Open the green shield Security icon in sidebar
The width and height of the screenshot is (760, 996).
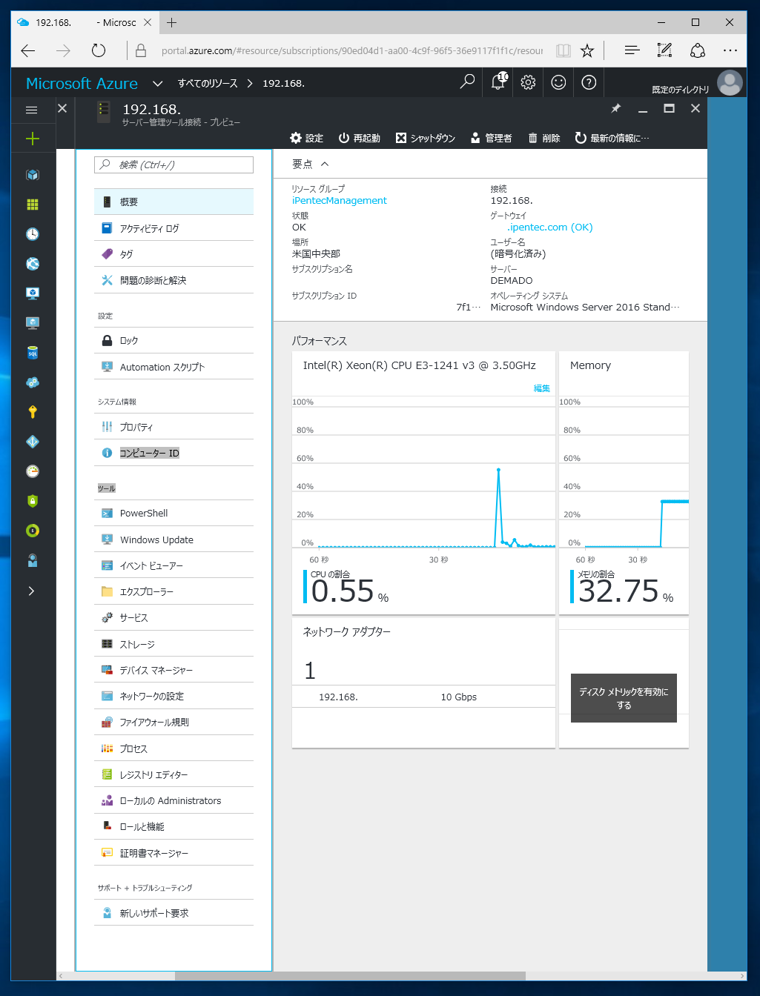32,501
